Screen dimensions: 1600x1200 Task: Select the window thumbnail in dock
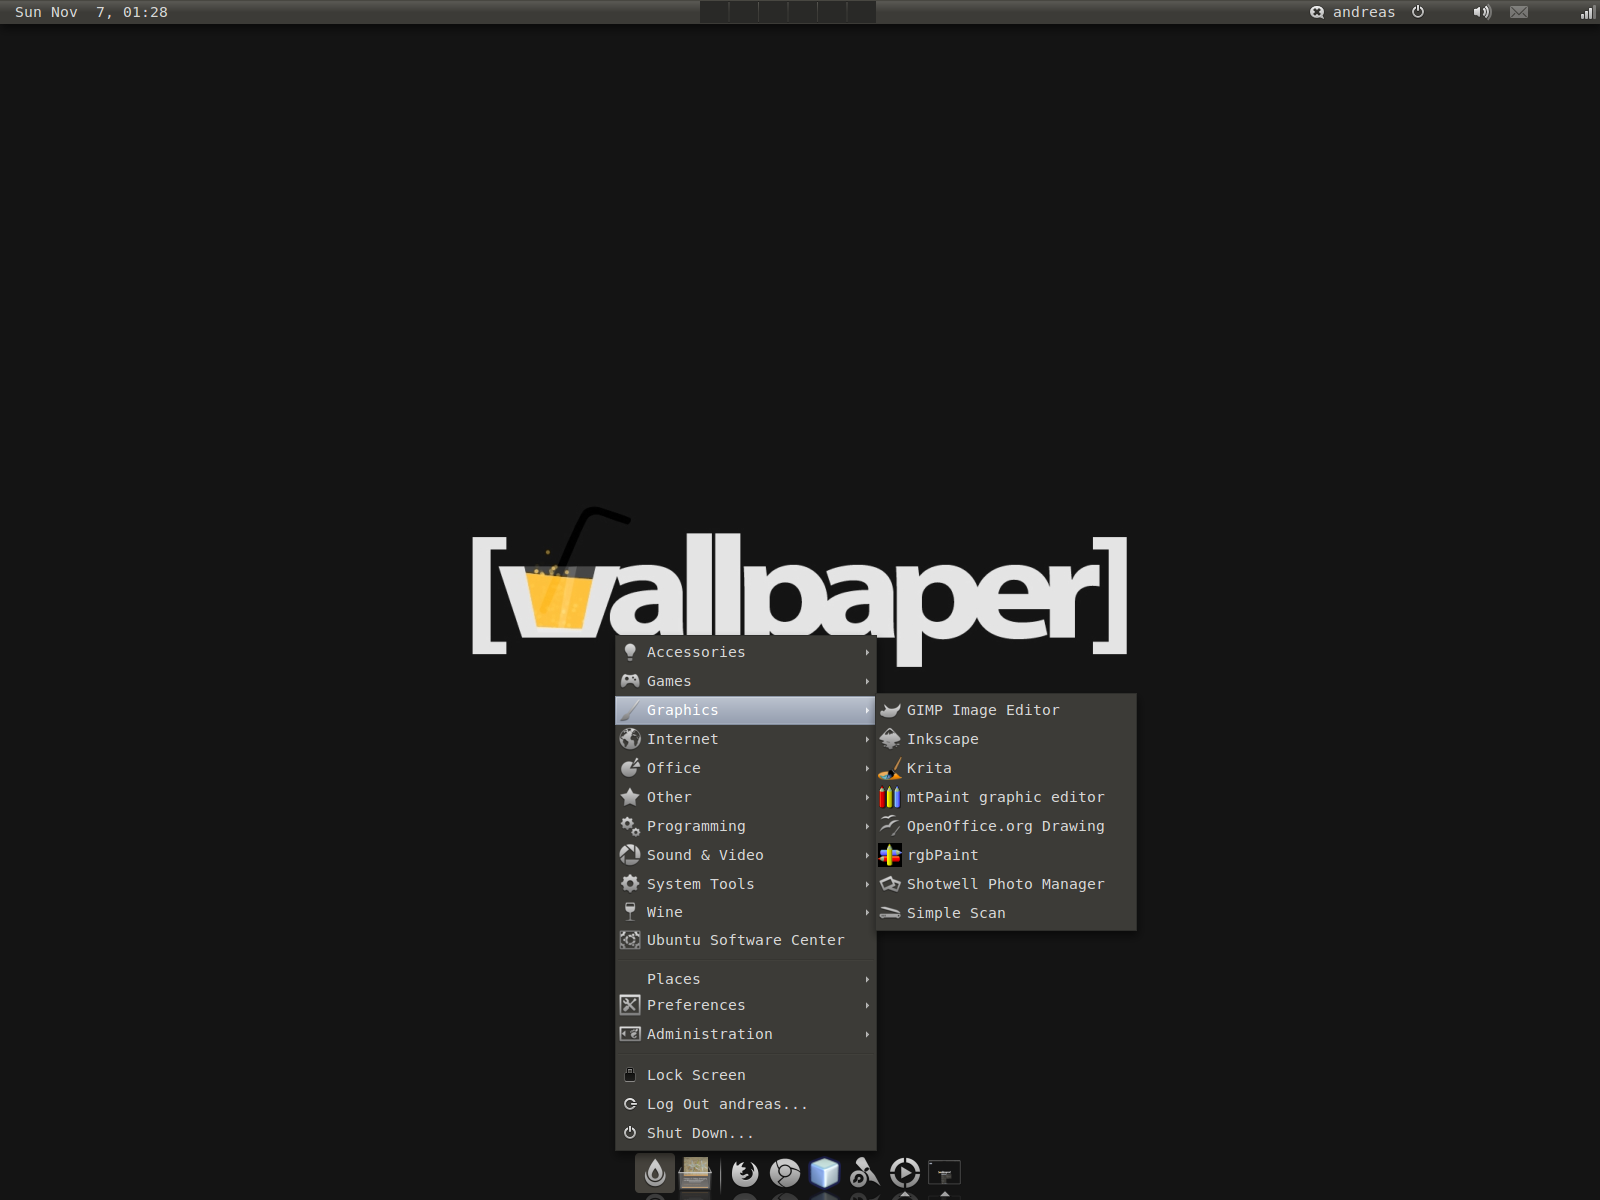click(945, 1173)
